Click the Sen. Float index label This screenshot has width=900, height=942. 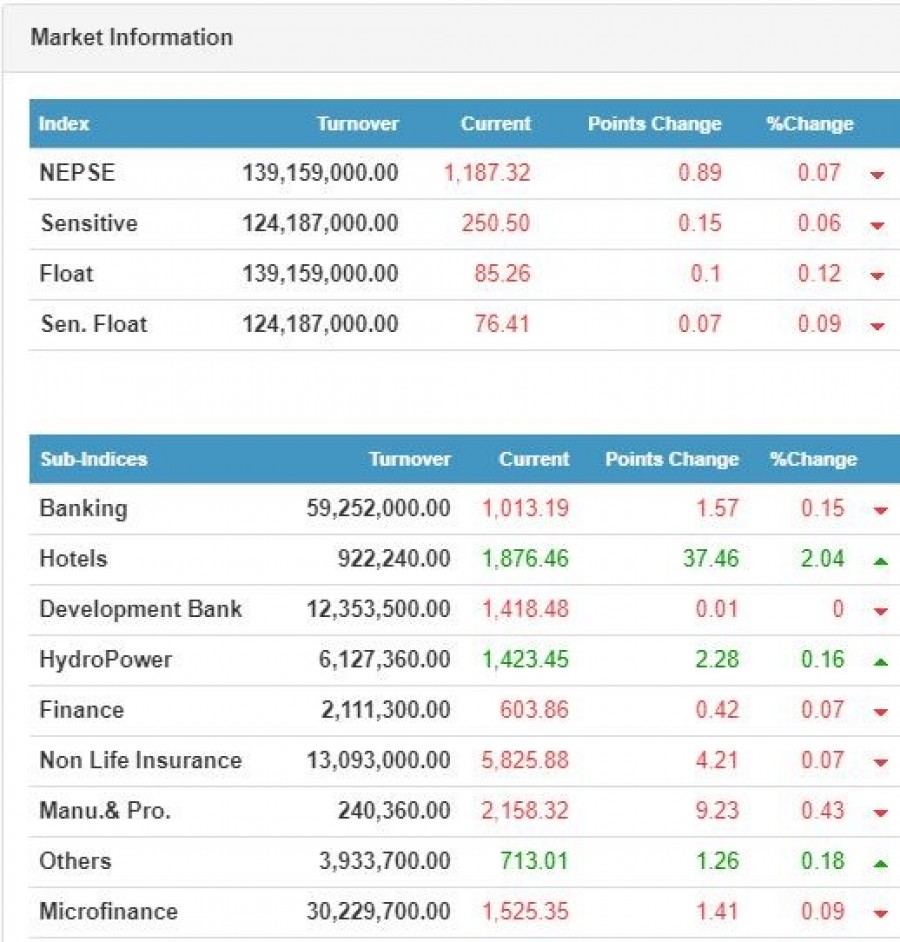93,324
